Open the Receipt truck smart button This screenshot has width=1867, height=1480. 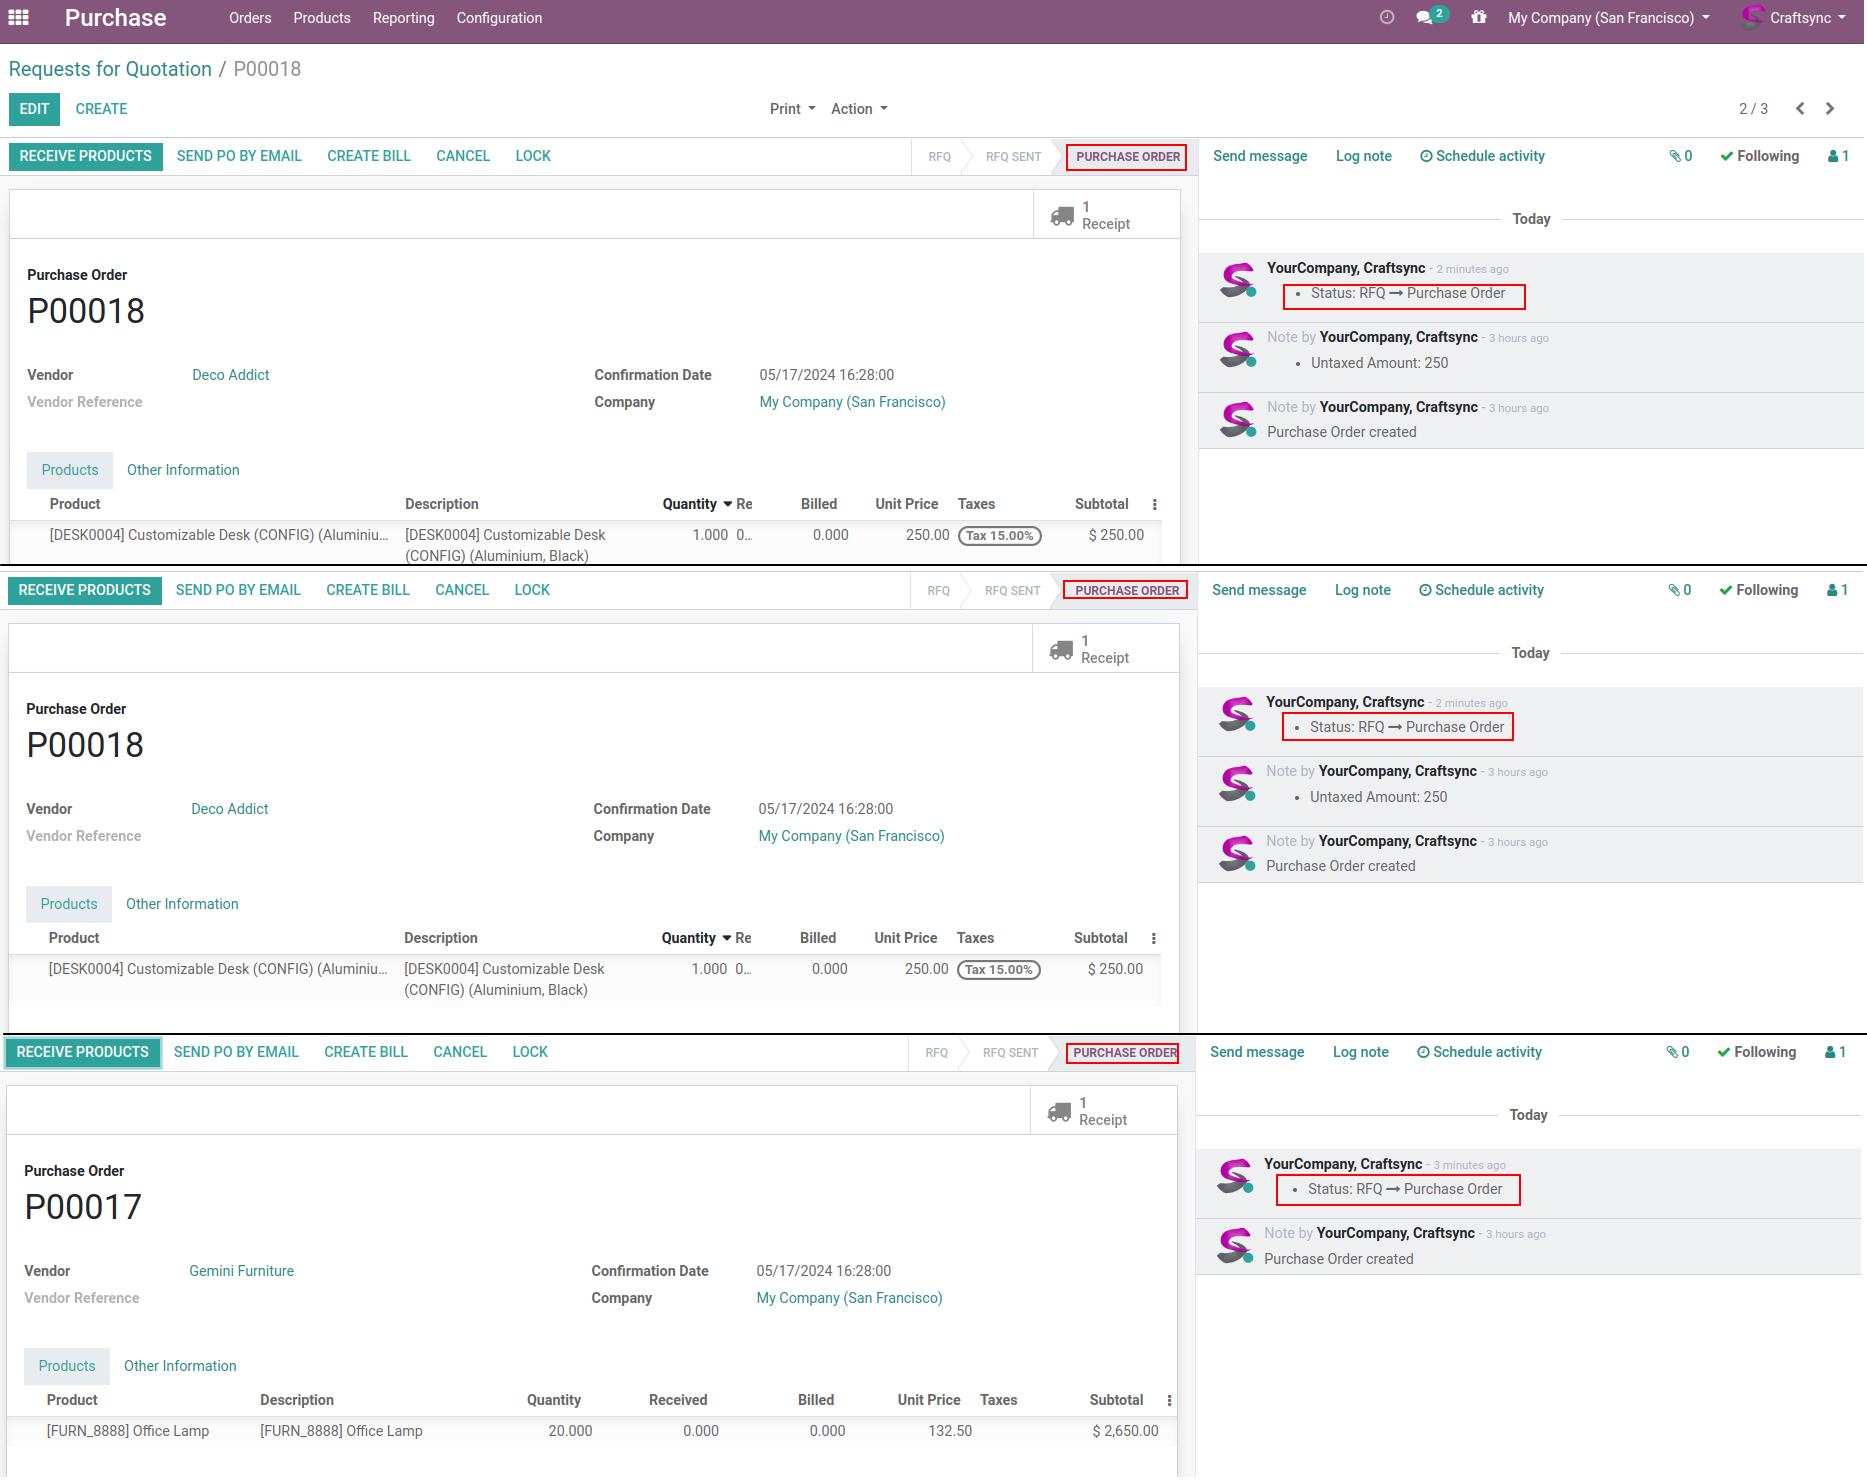pyautogui.click(x=1091, y=215)
